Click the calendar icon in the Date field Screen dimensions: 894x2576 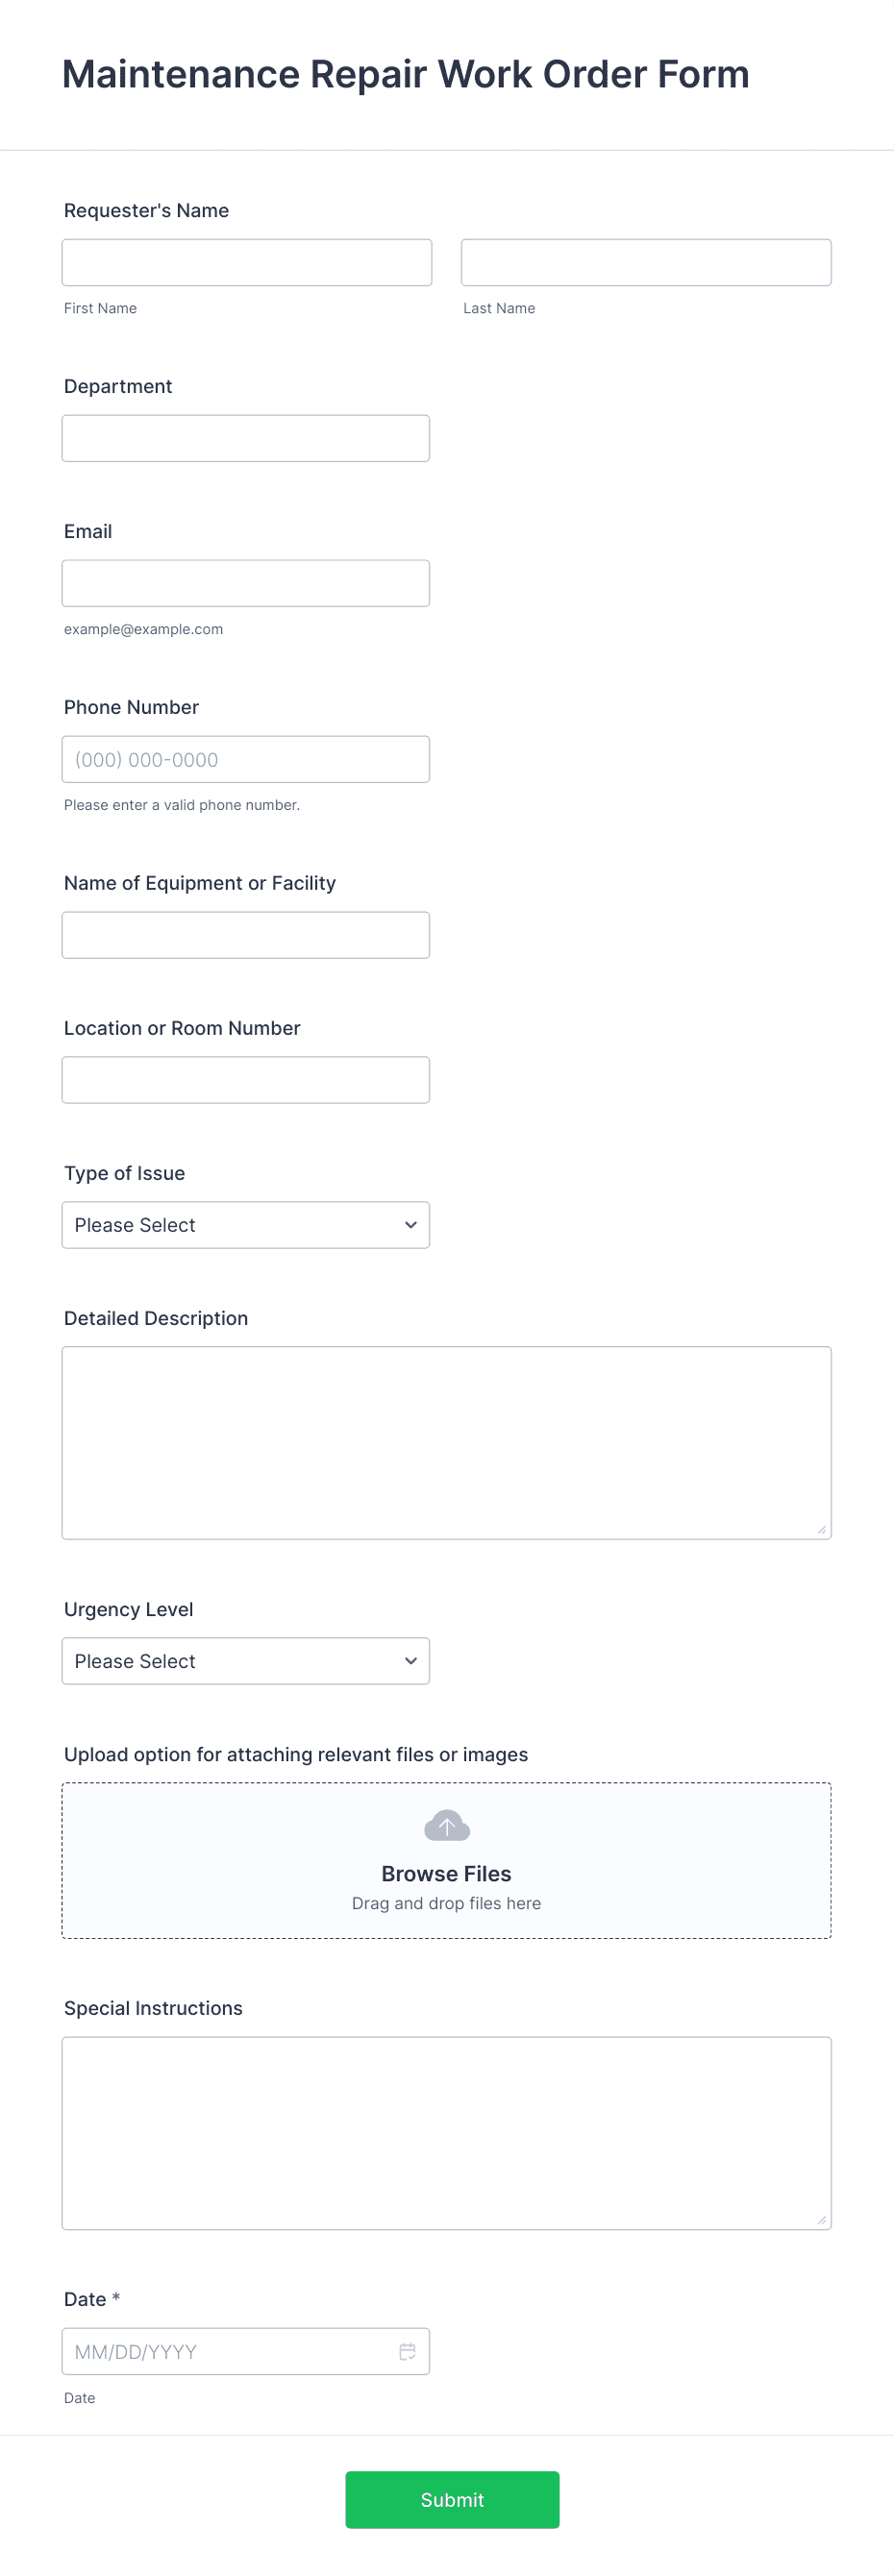pos(409,2350)
